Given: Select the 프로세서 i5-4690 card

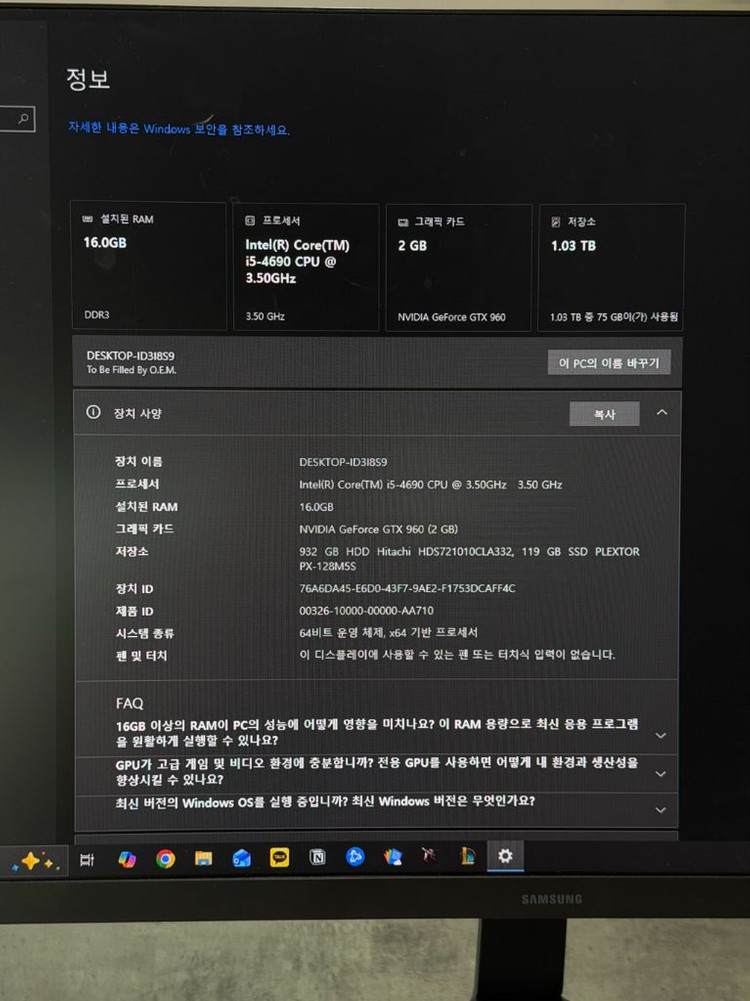Looking at the screenshot, I should coord(306,267).
